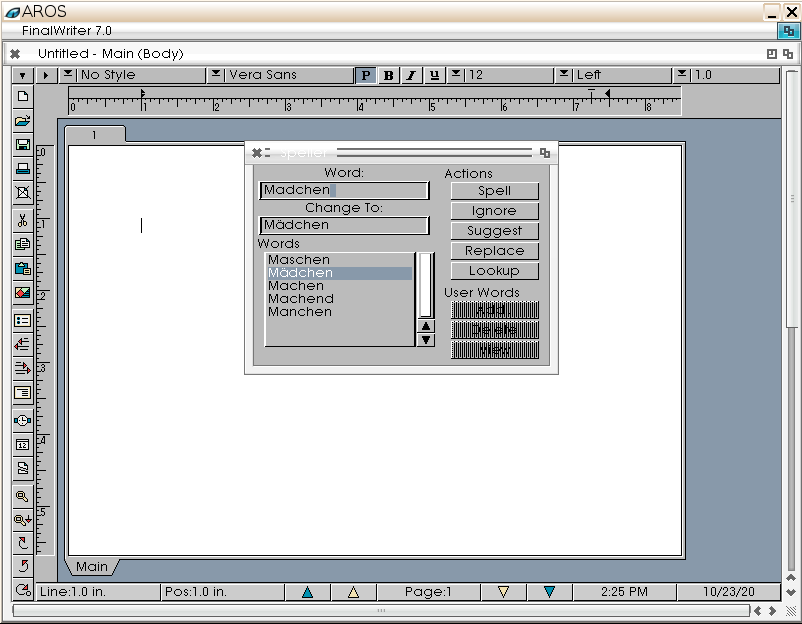Go to last page dark down triangle
802x624 pixels.
click(x=550, y=592)
